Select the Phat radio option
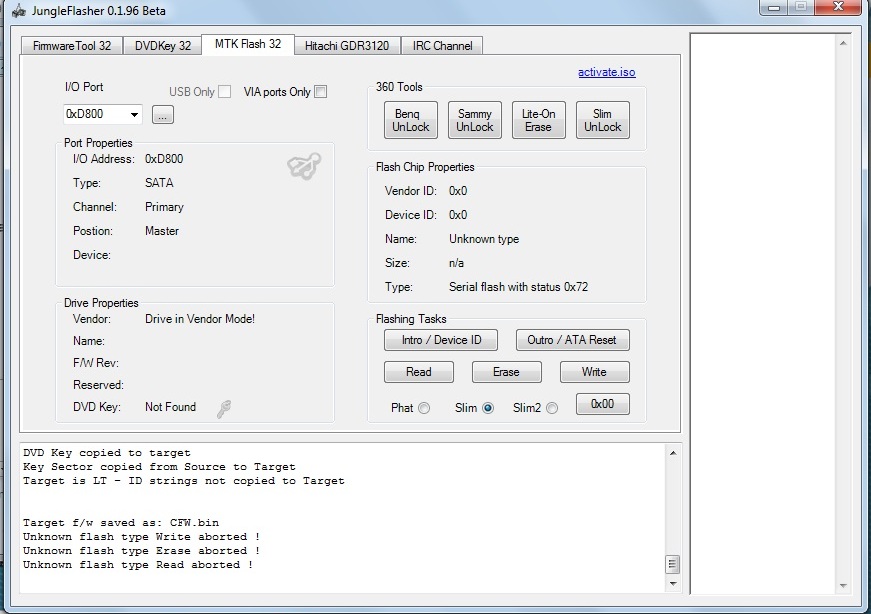This screenshot has height=614, width=871. tap(424, 408)
